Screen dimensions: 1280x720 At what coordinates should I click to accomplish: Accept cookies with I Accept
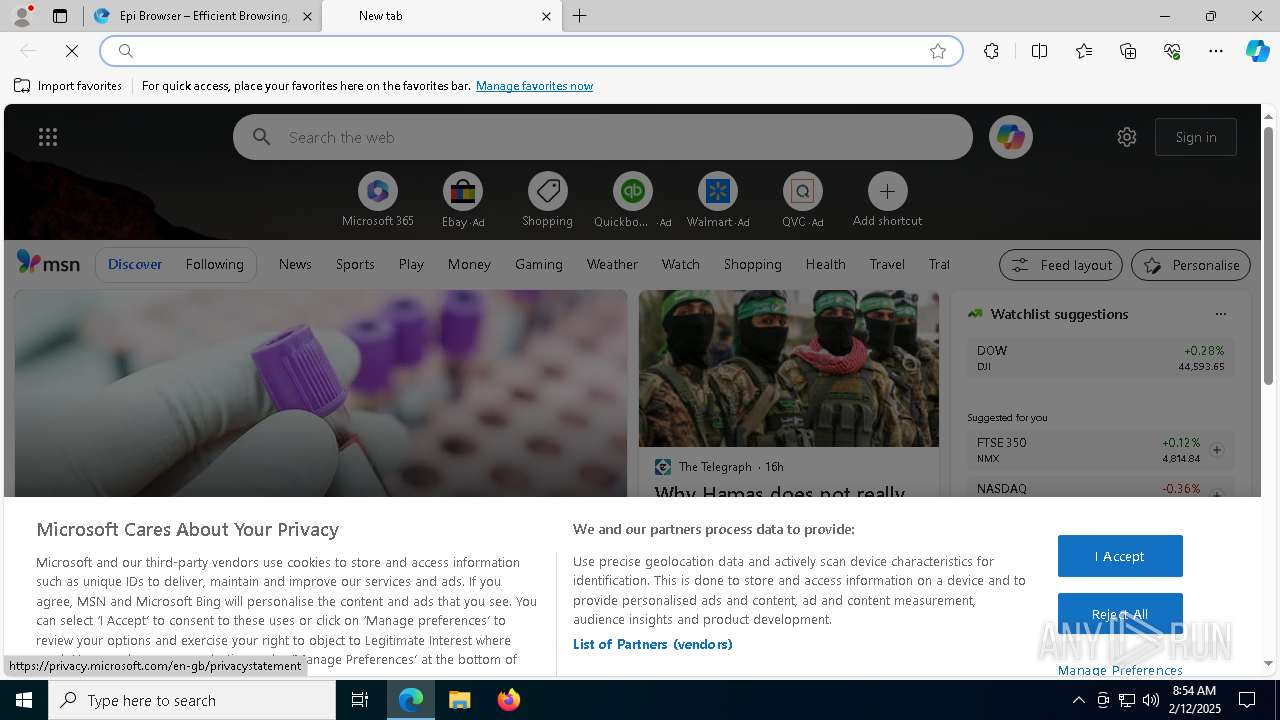click(x=1120, y=556)
